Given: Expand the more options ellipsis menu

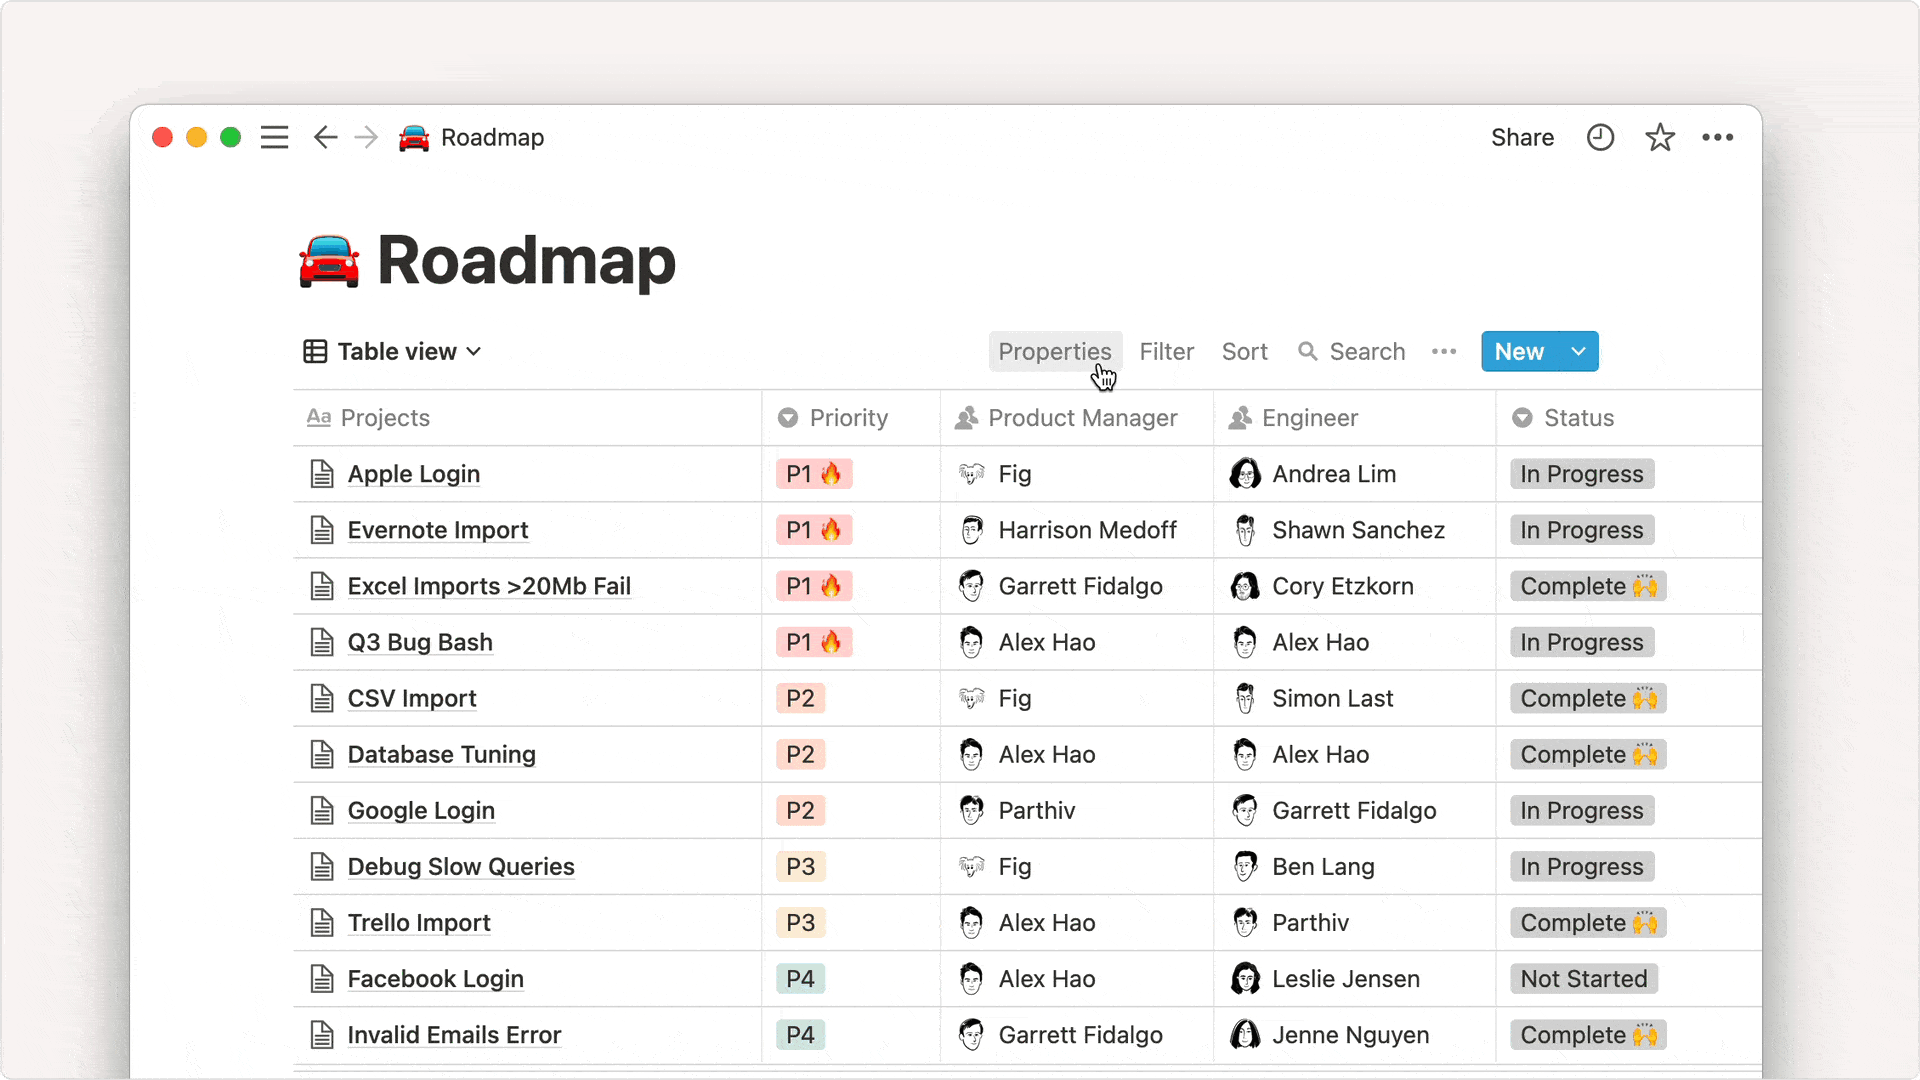Looking at the screenshot, I should pos(1444,351).
